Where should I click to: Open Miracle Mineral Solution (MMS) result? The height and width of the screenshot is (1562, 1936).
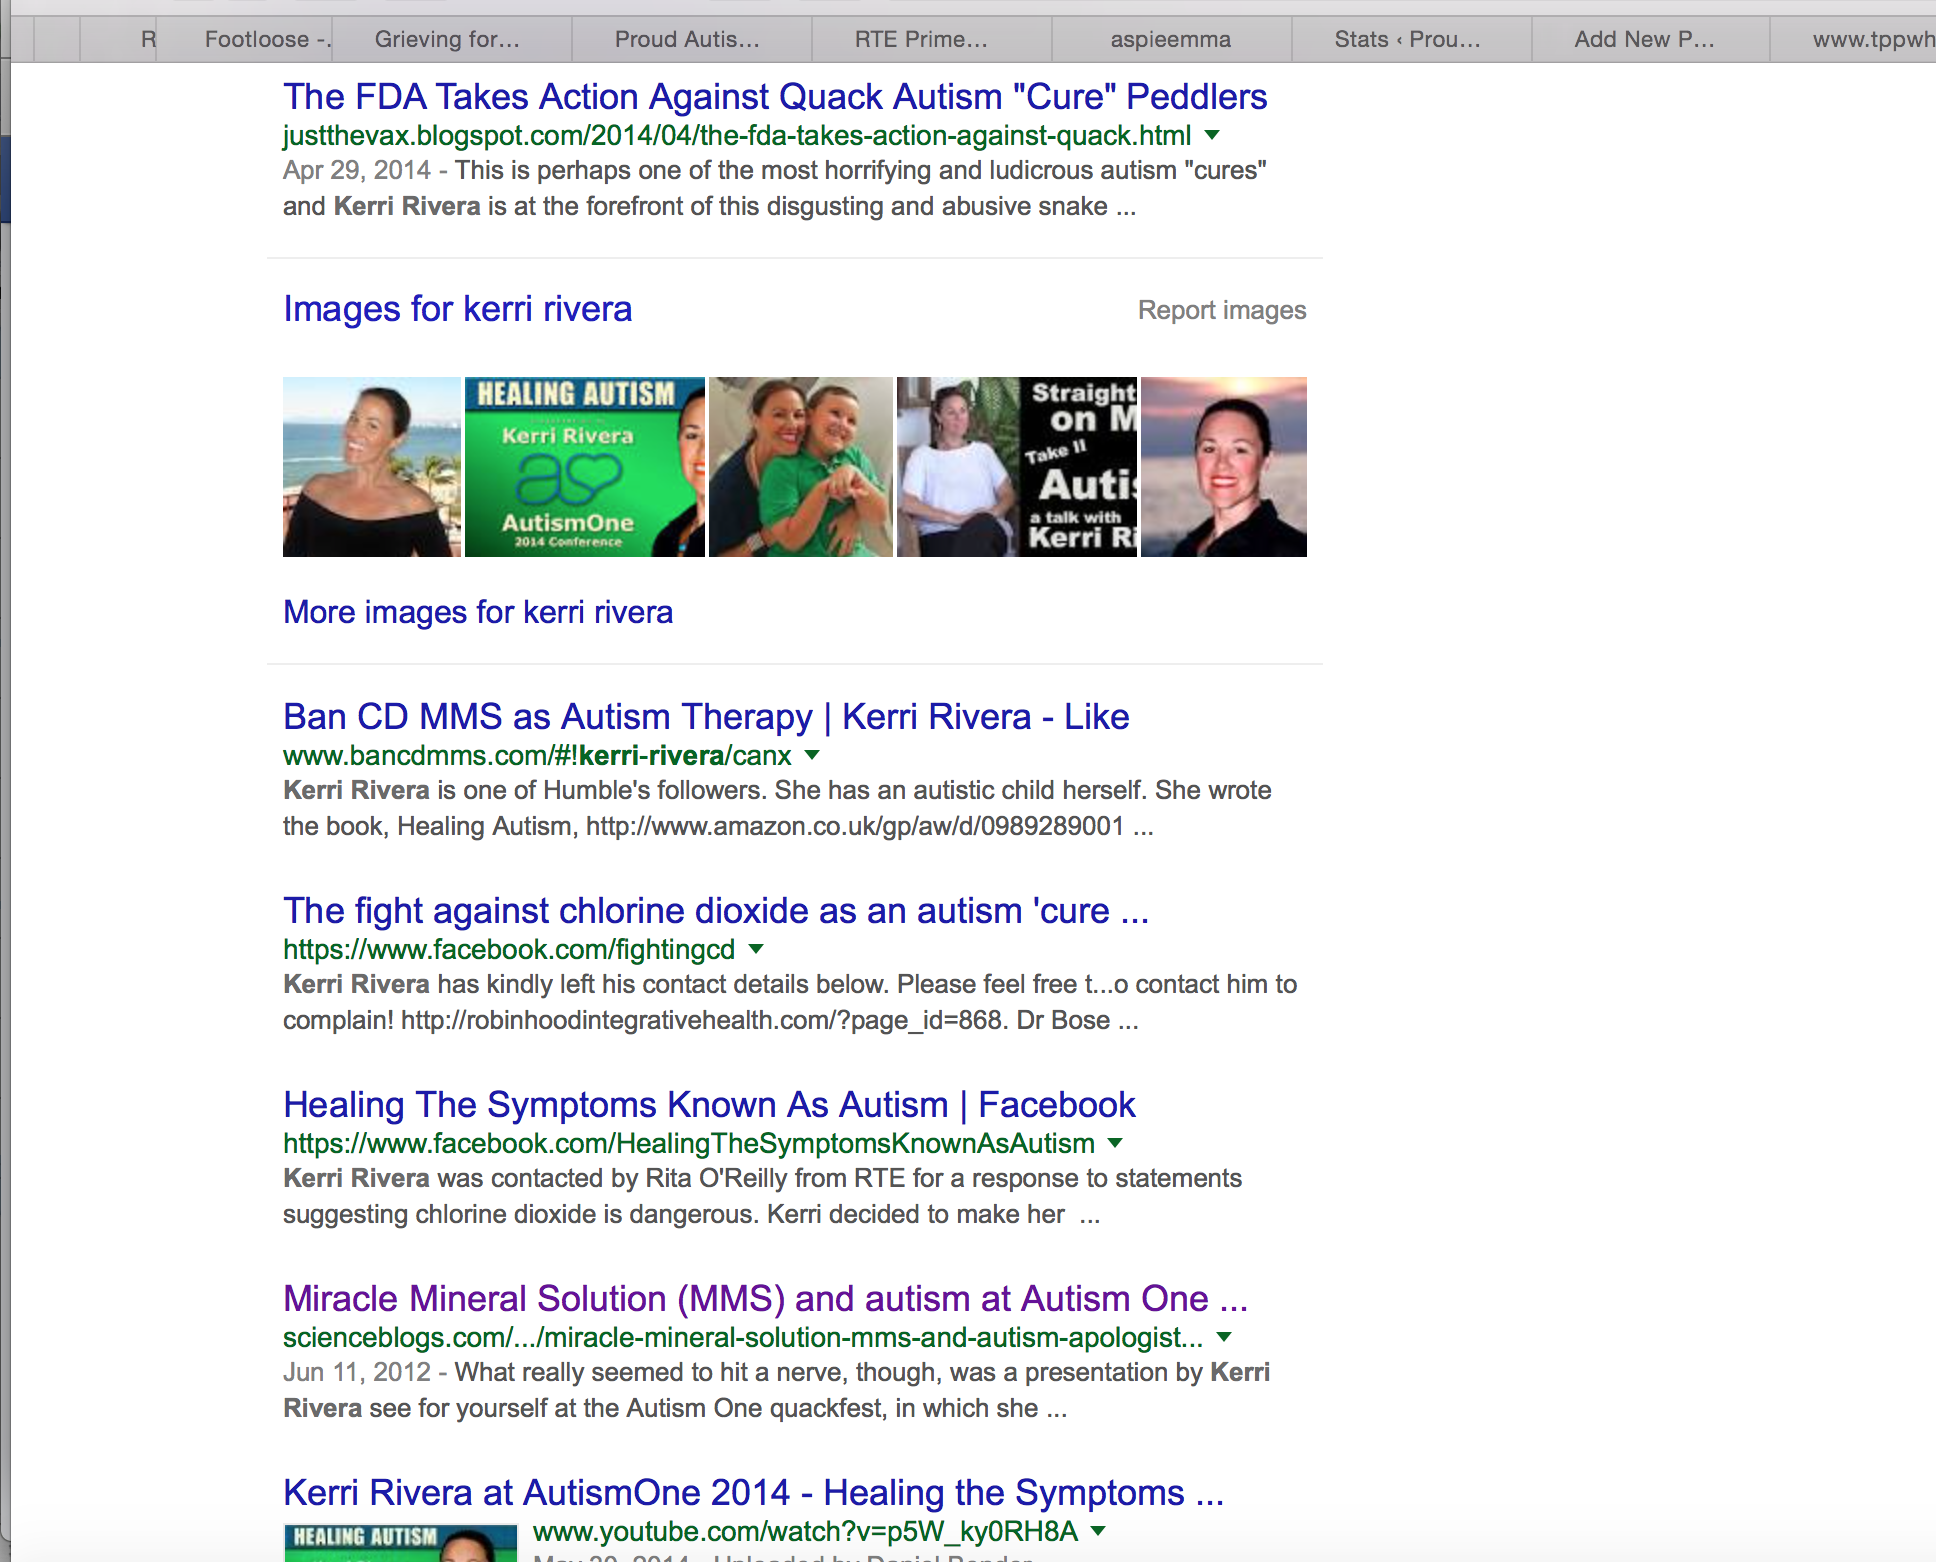click(765, 1299)
